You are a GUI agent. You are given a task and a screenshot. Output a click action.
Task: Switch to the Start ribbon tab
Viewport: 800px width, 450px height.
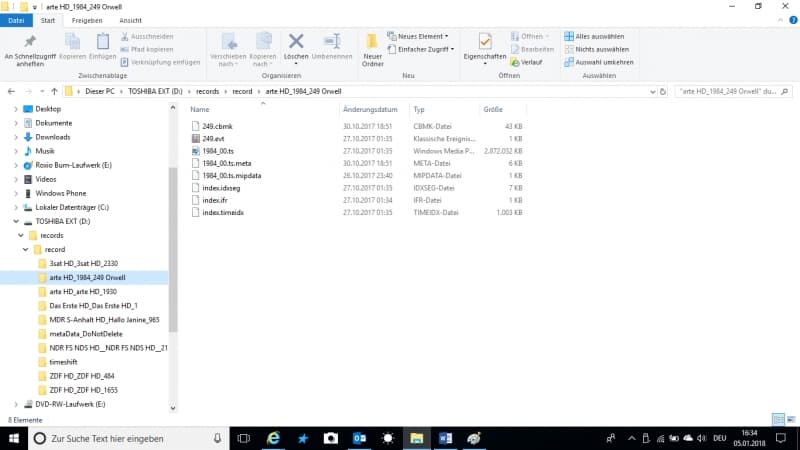[48, 20]
